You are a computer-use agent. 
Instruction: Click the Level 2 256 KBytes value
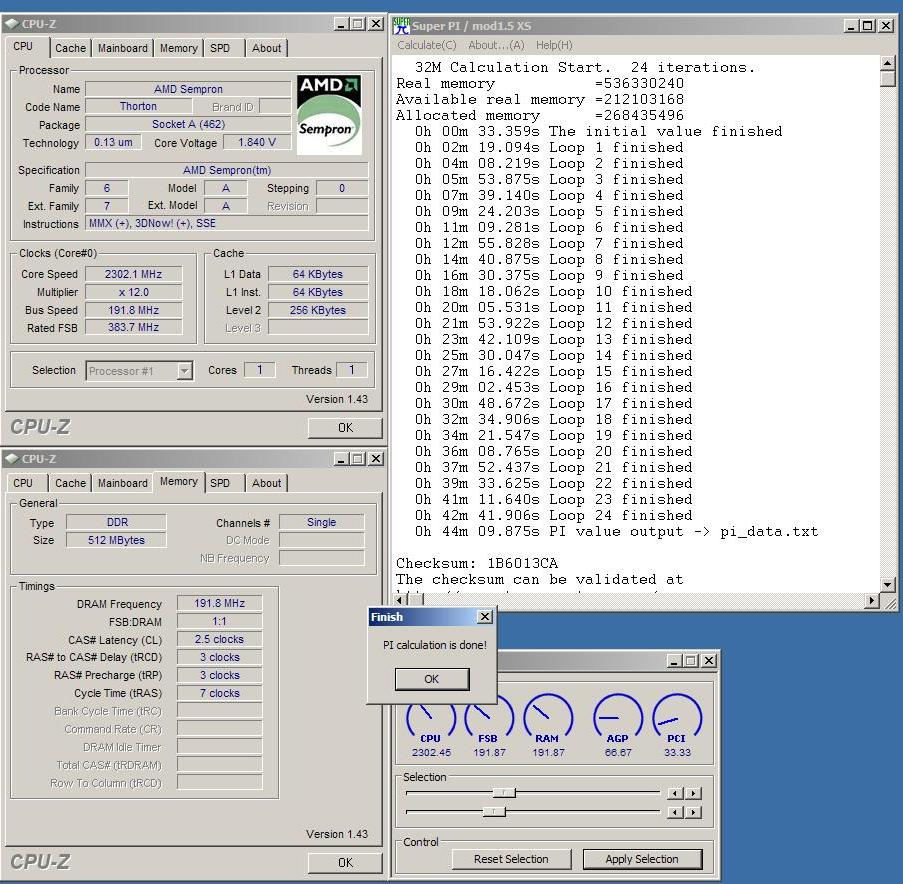[318, 310]
